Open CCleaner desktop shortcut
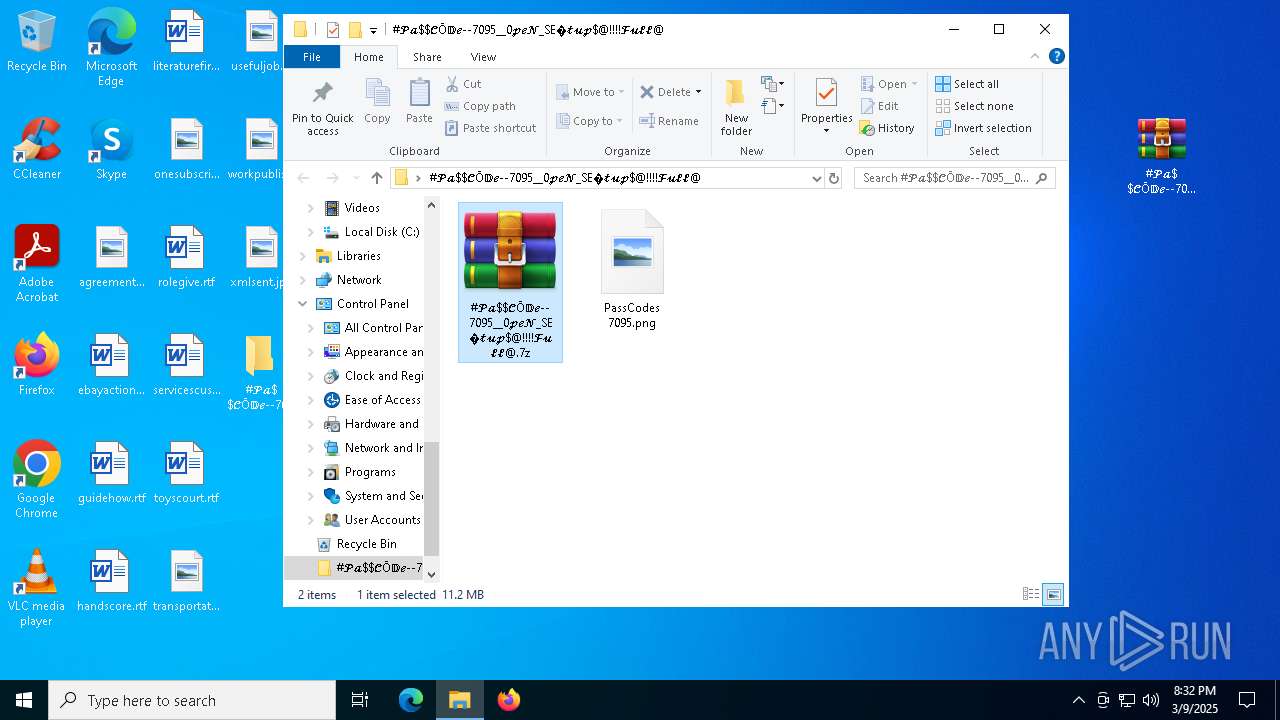1280x720 pixels. (x=37, y=149)
